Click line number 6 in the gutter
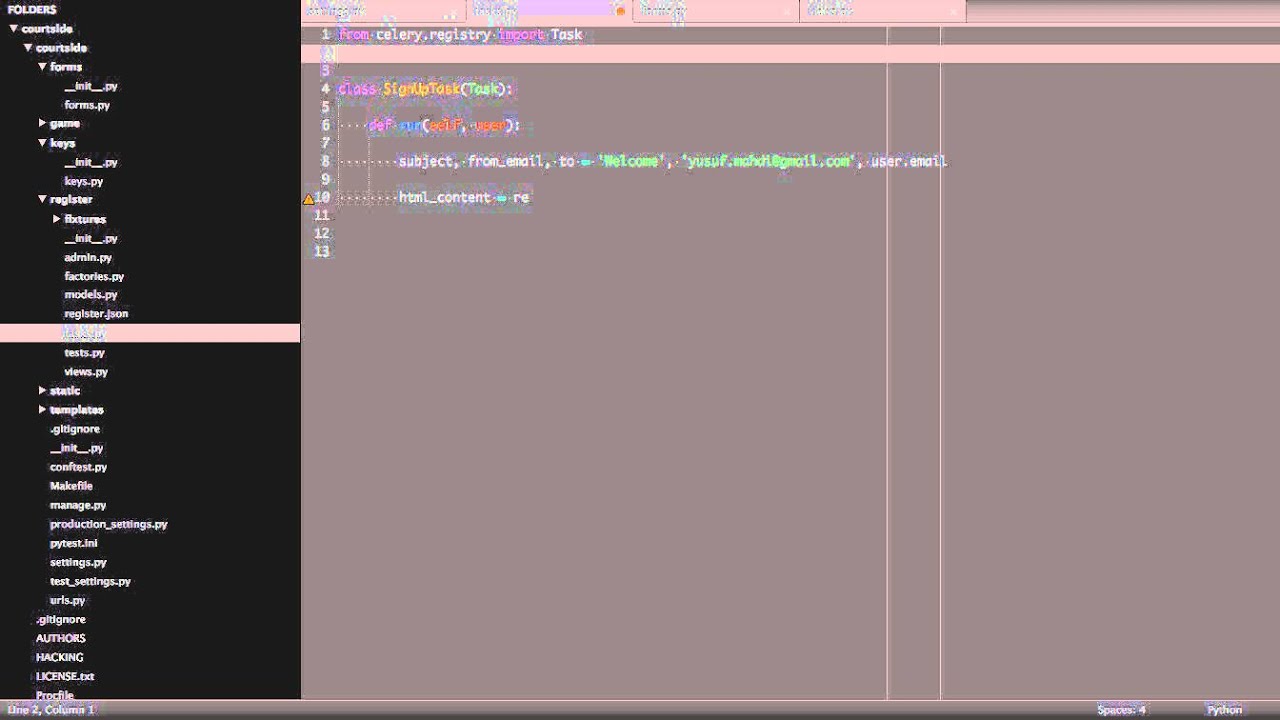Image resolution: width=1280 pixels, height=720 pixels. (325, 125)
